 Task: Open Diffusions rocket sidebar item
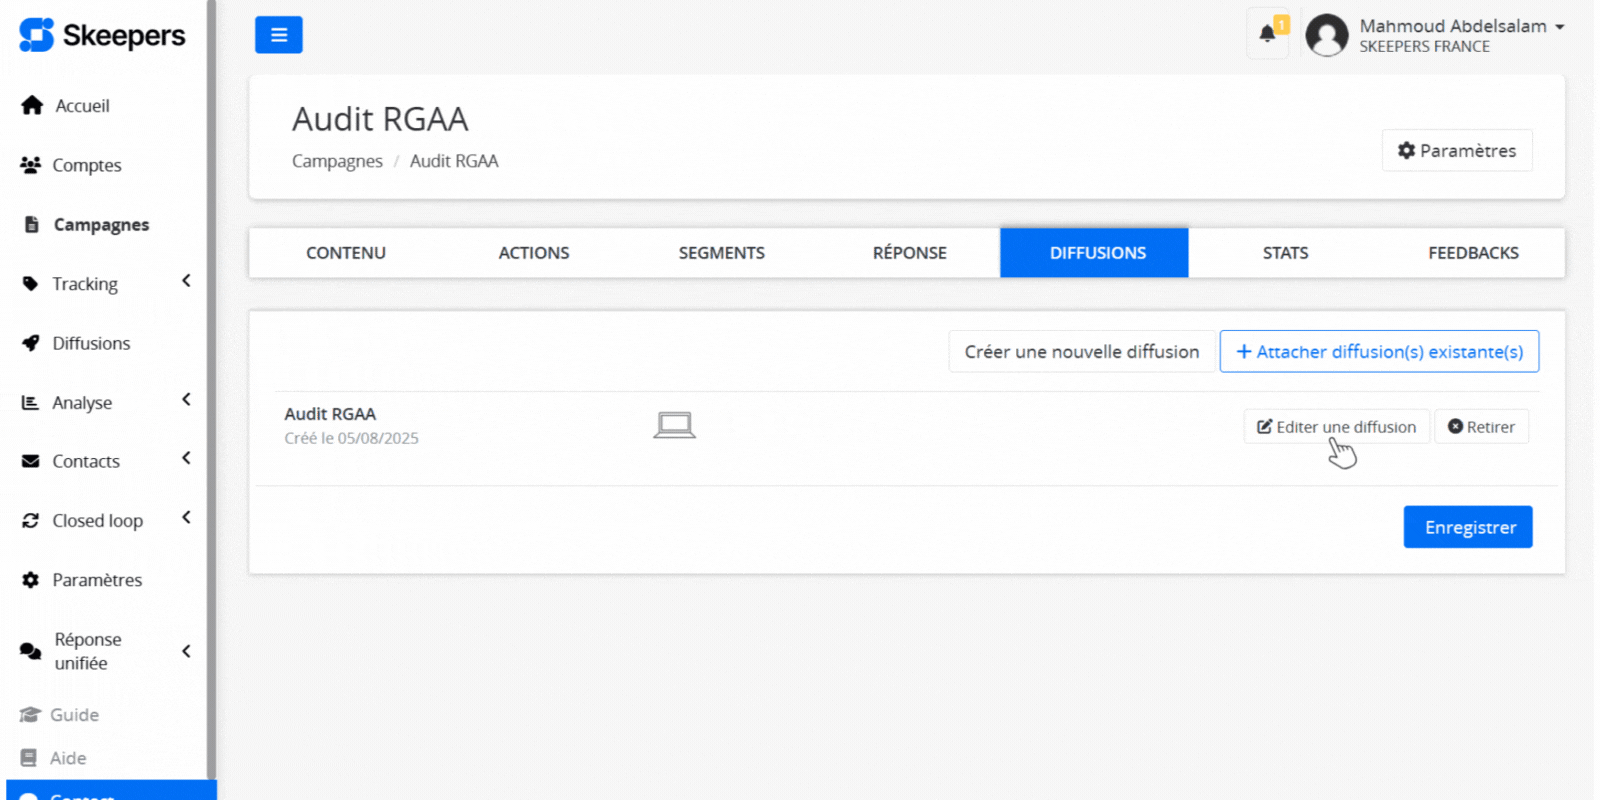coord(90,343)
